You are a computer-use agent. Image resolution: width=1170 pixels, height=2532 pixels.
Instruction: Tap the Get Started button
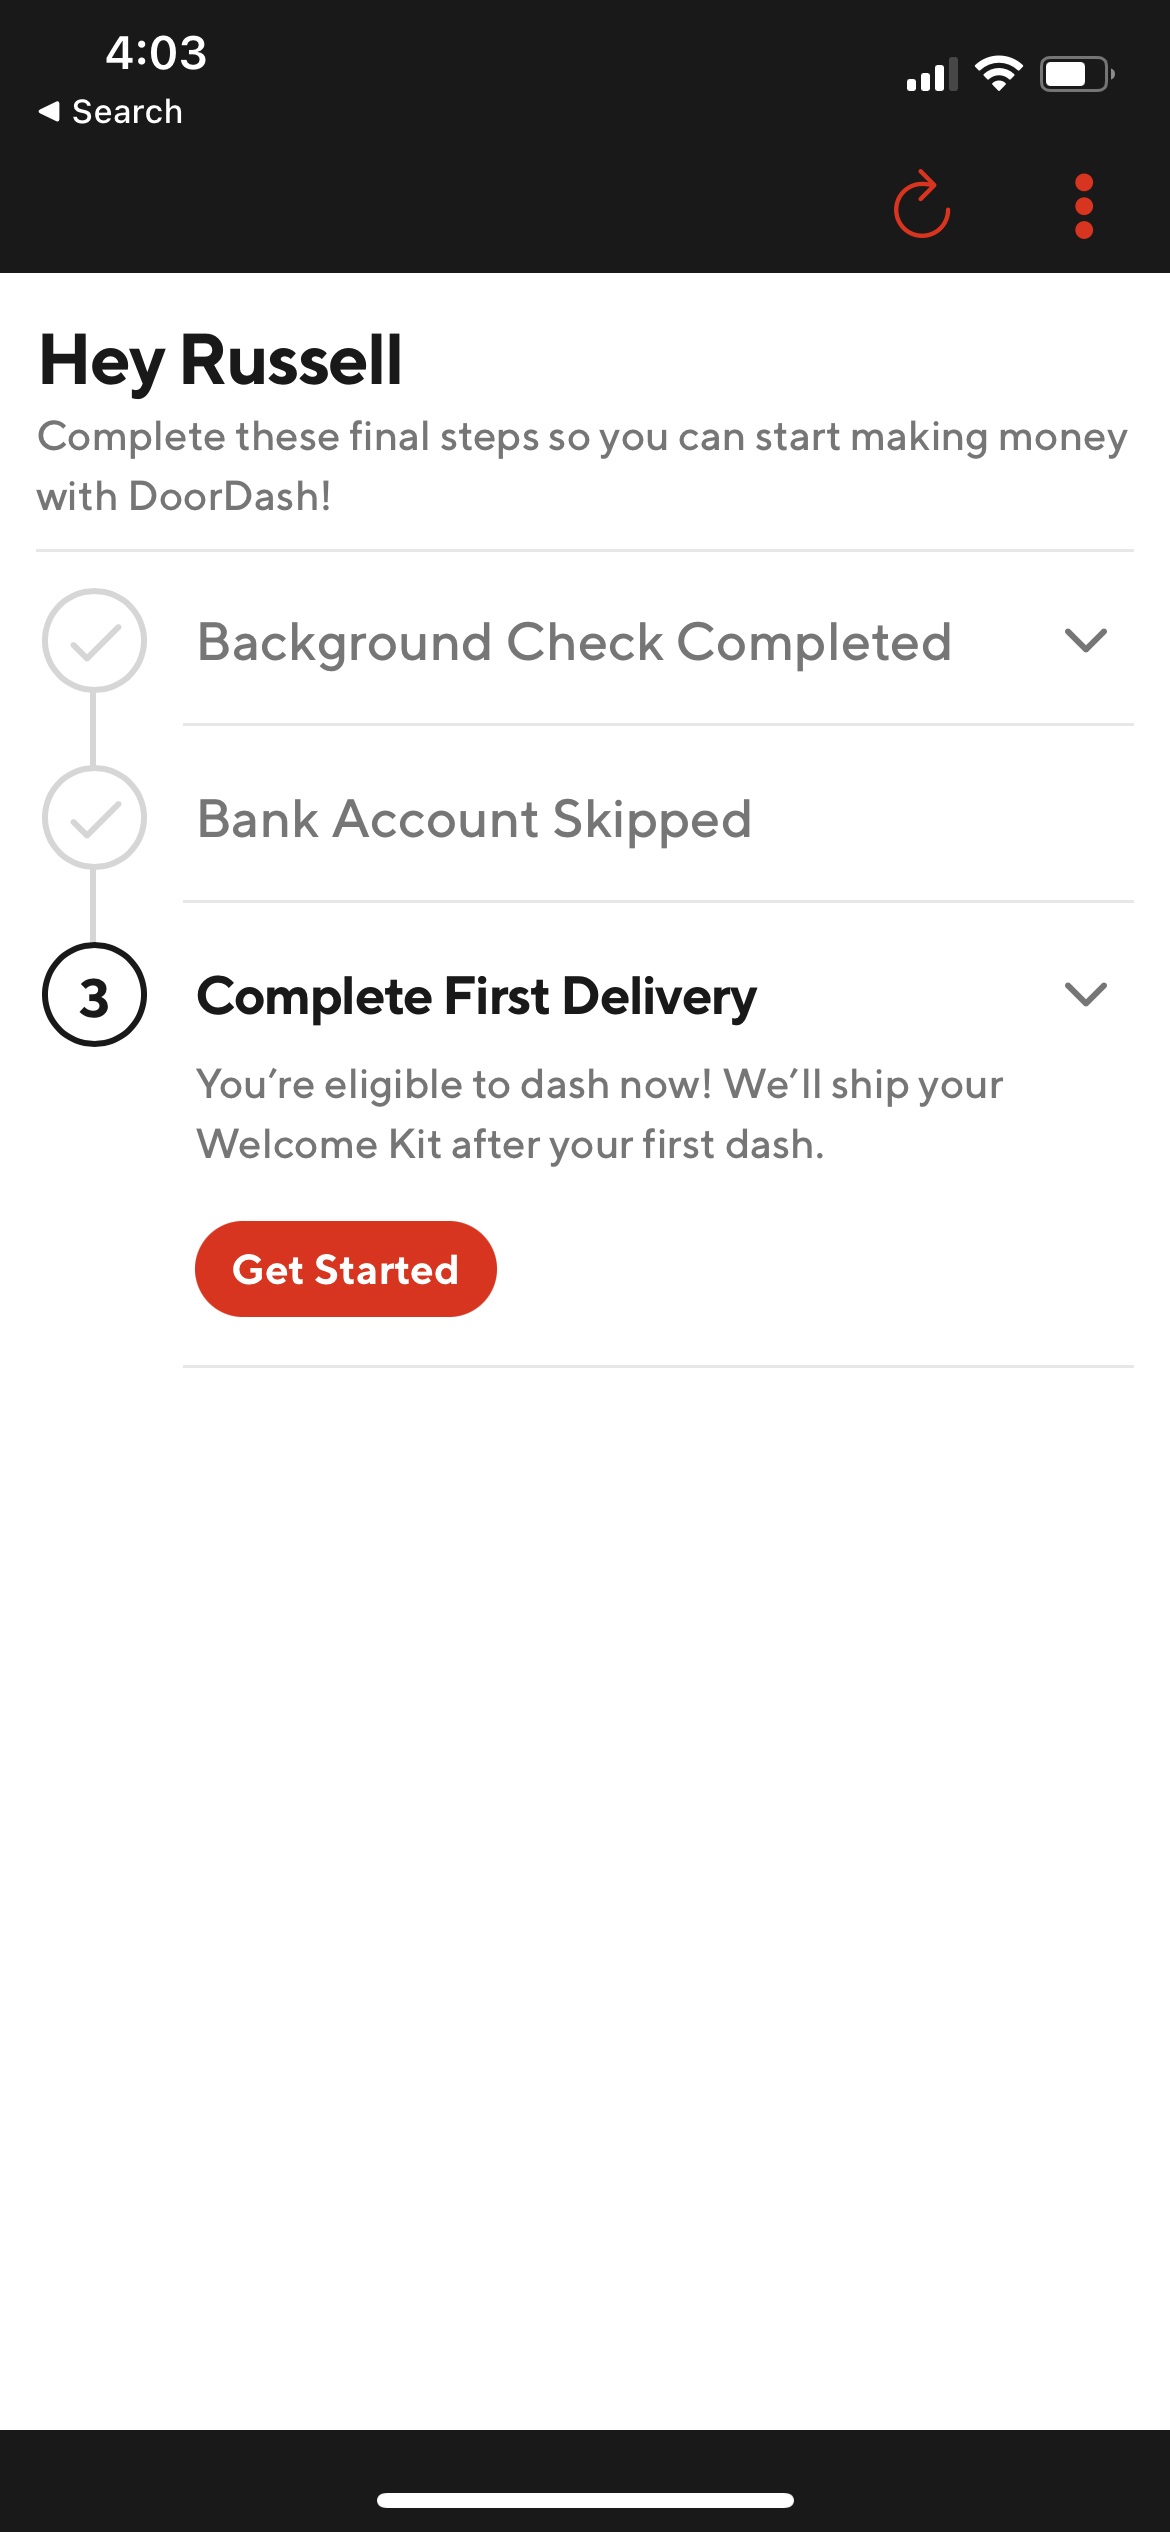click(x=345, y=1269)
